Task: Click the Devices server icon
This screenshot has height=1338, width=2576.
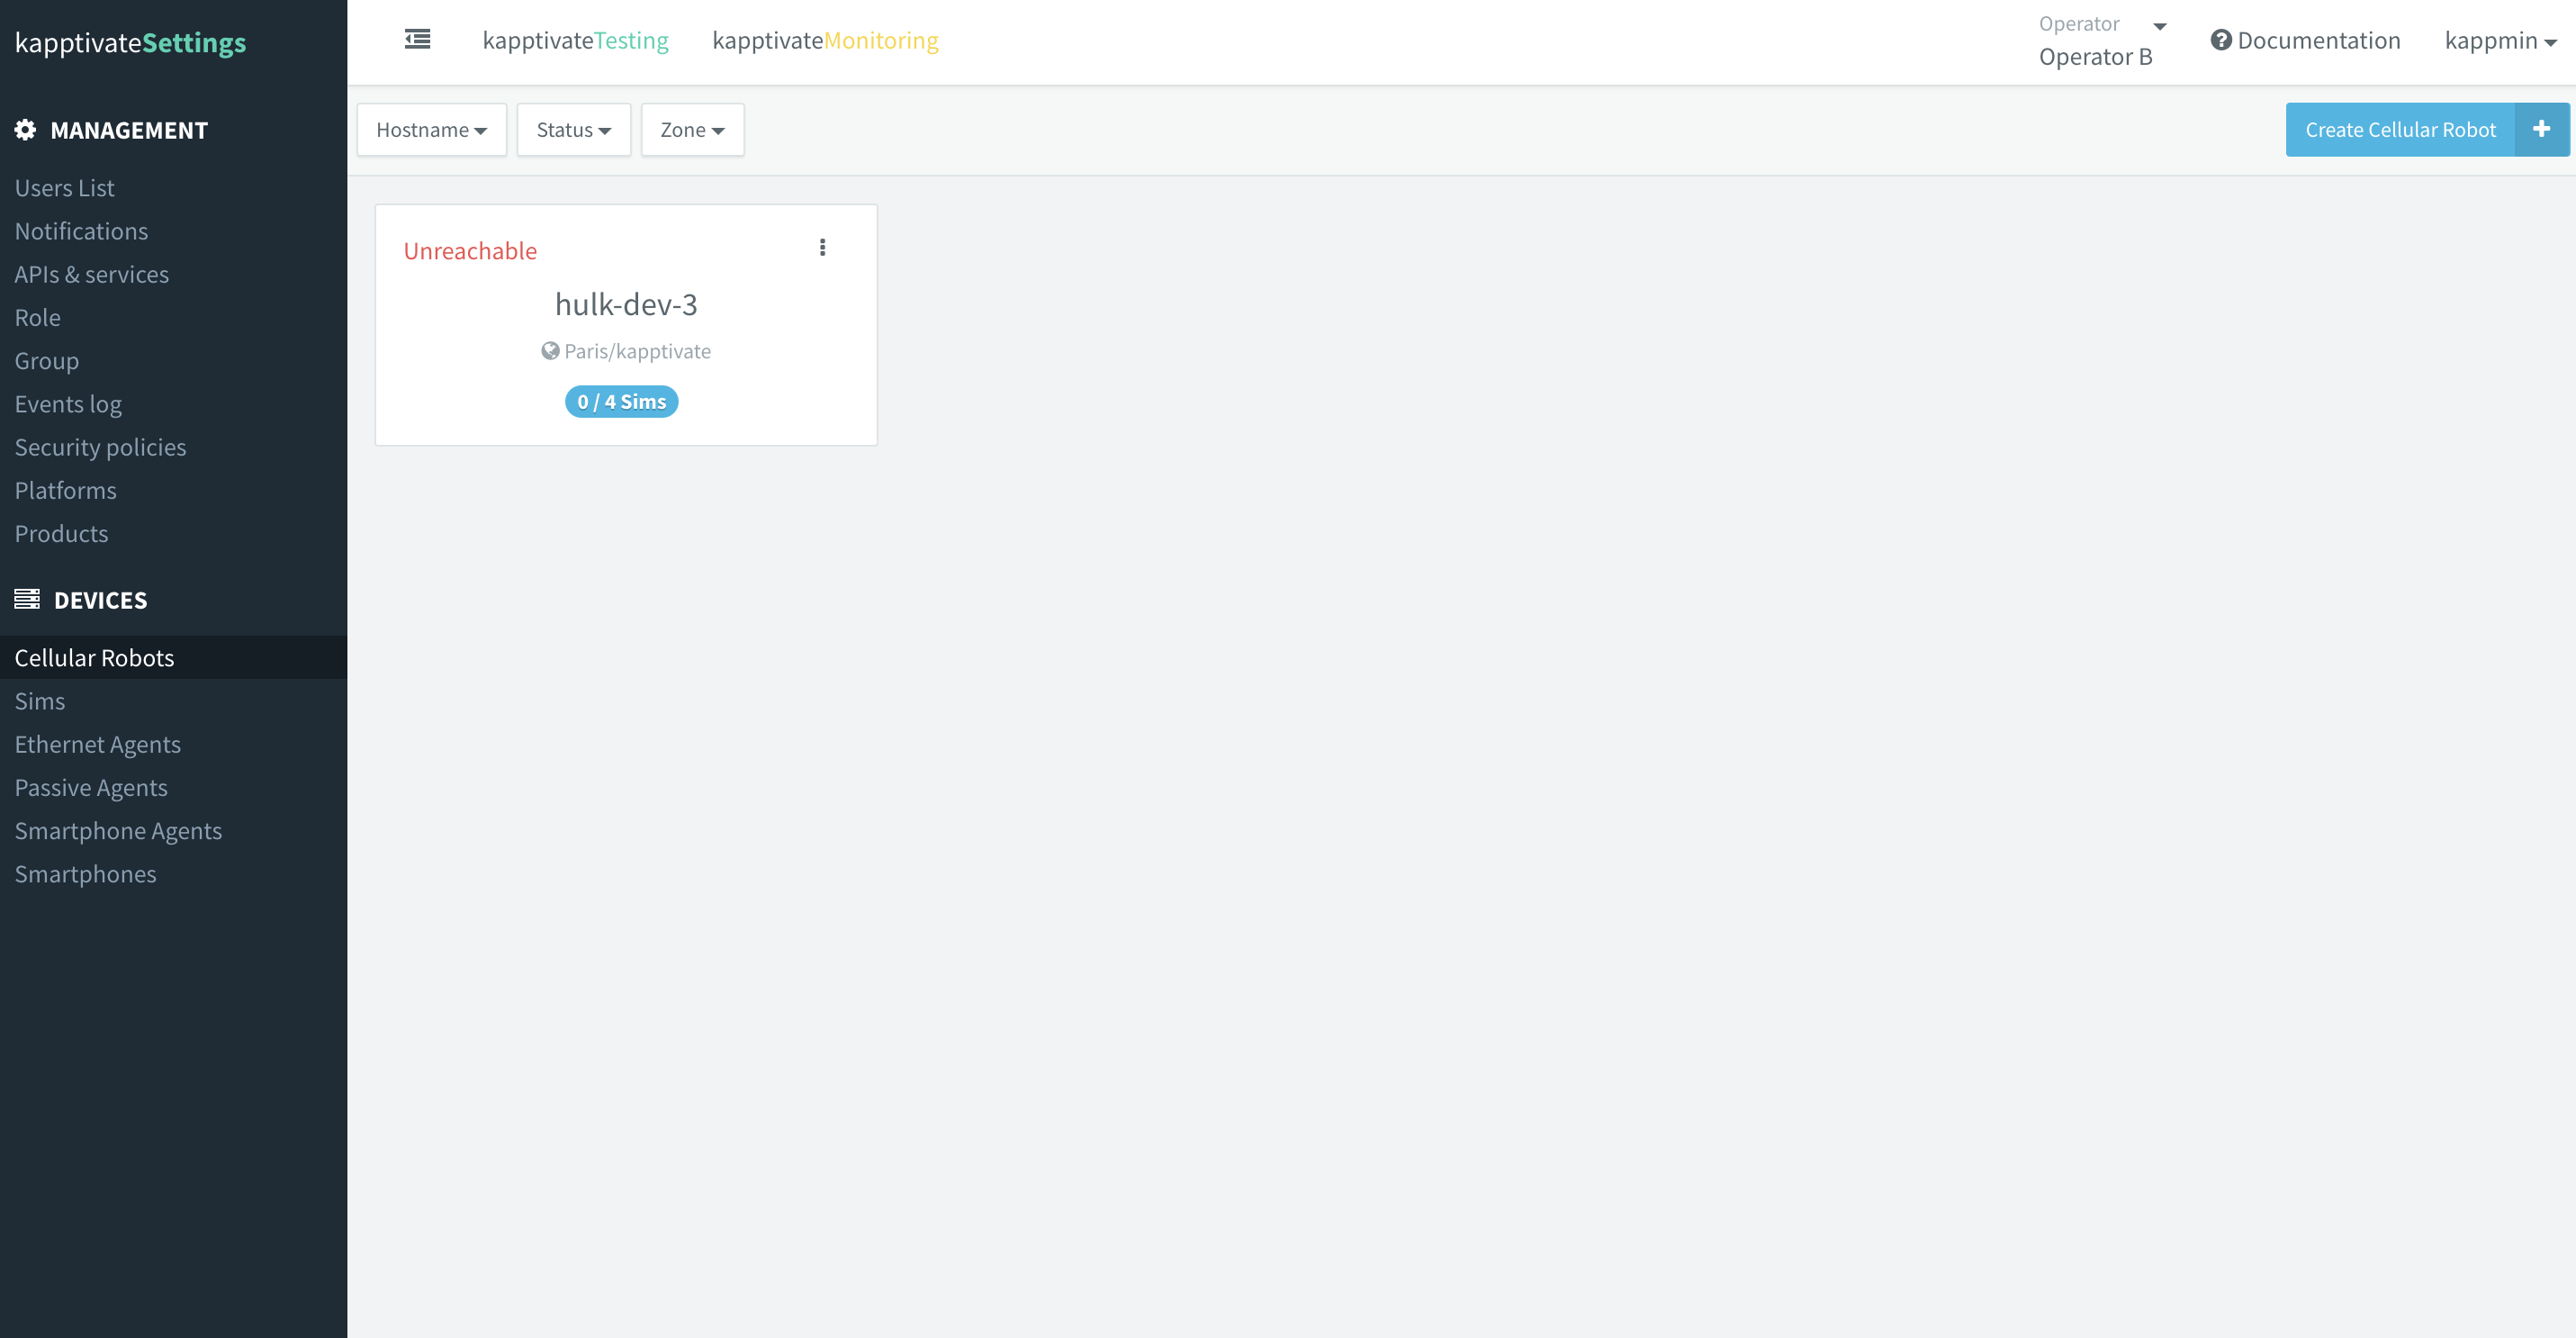Action: tap(27, 599)
